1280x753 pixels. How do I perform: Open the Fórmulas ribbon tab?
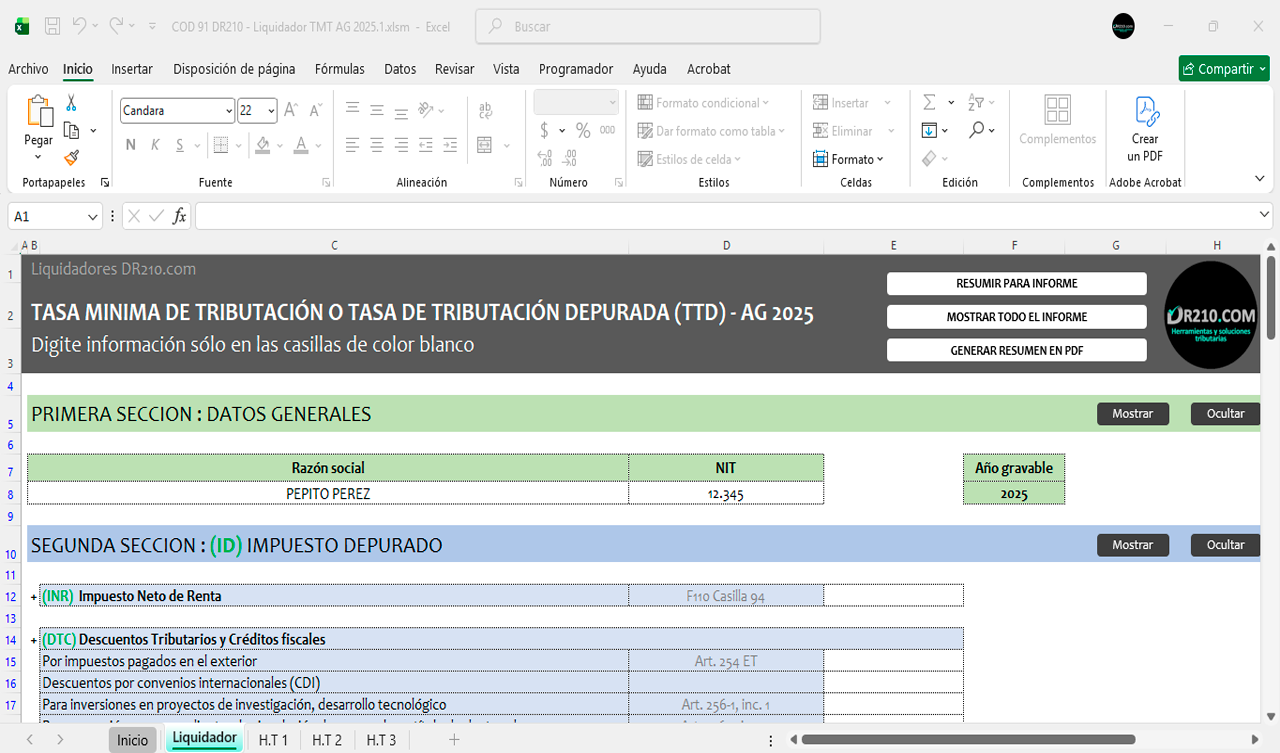click(339, 69)
